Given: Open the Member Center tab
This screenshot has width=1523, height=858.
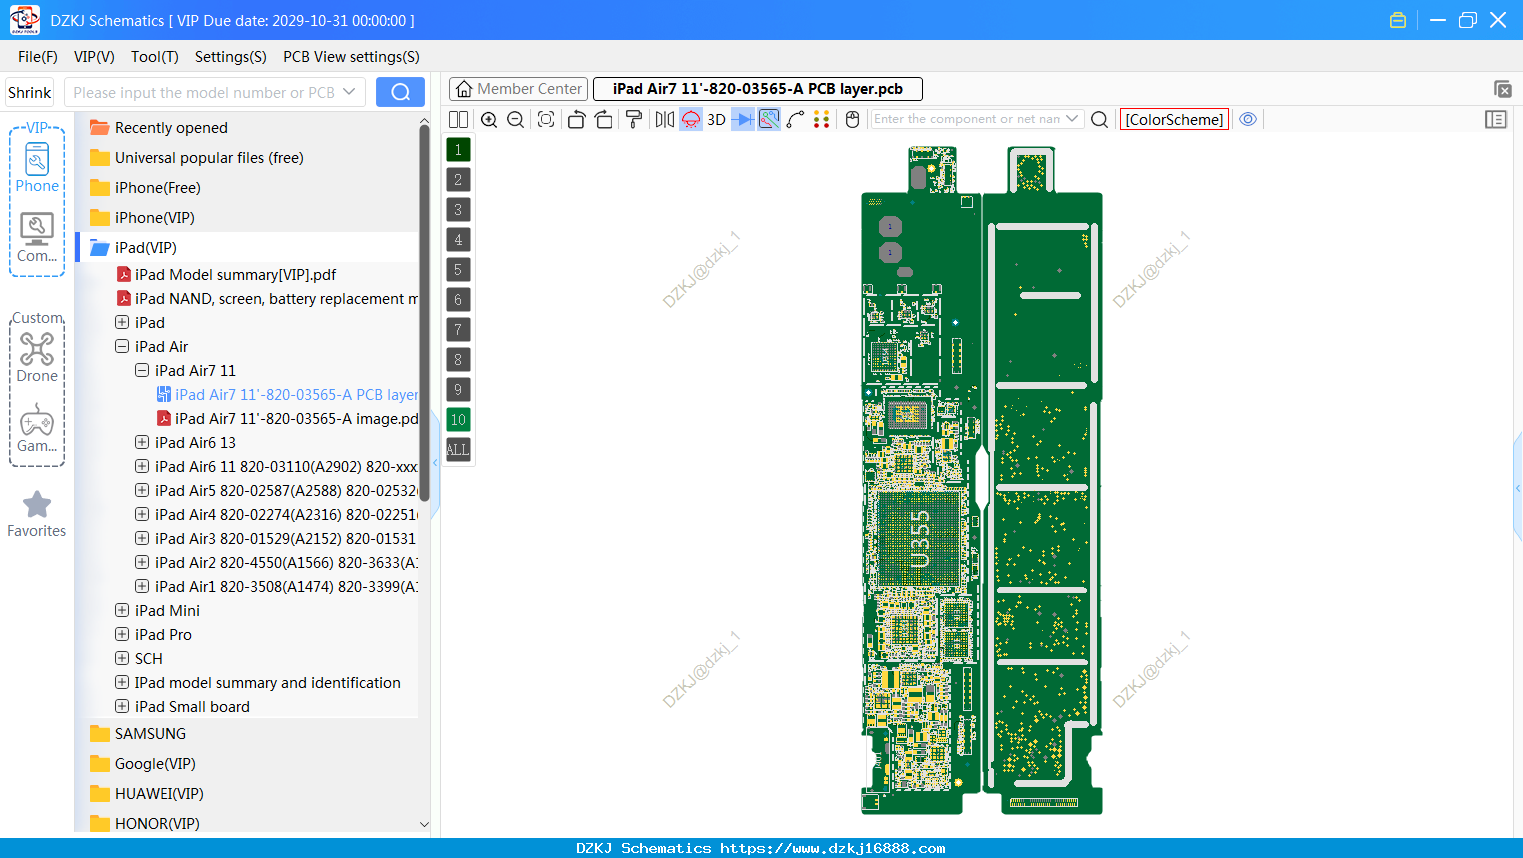Looking at the screenshot, I should (x=519, y=89).
